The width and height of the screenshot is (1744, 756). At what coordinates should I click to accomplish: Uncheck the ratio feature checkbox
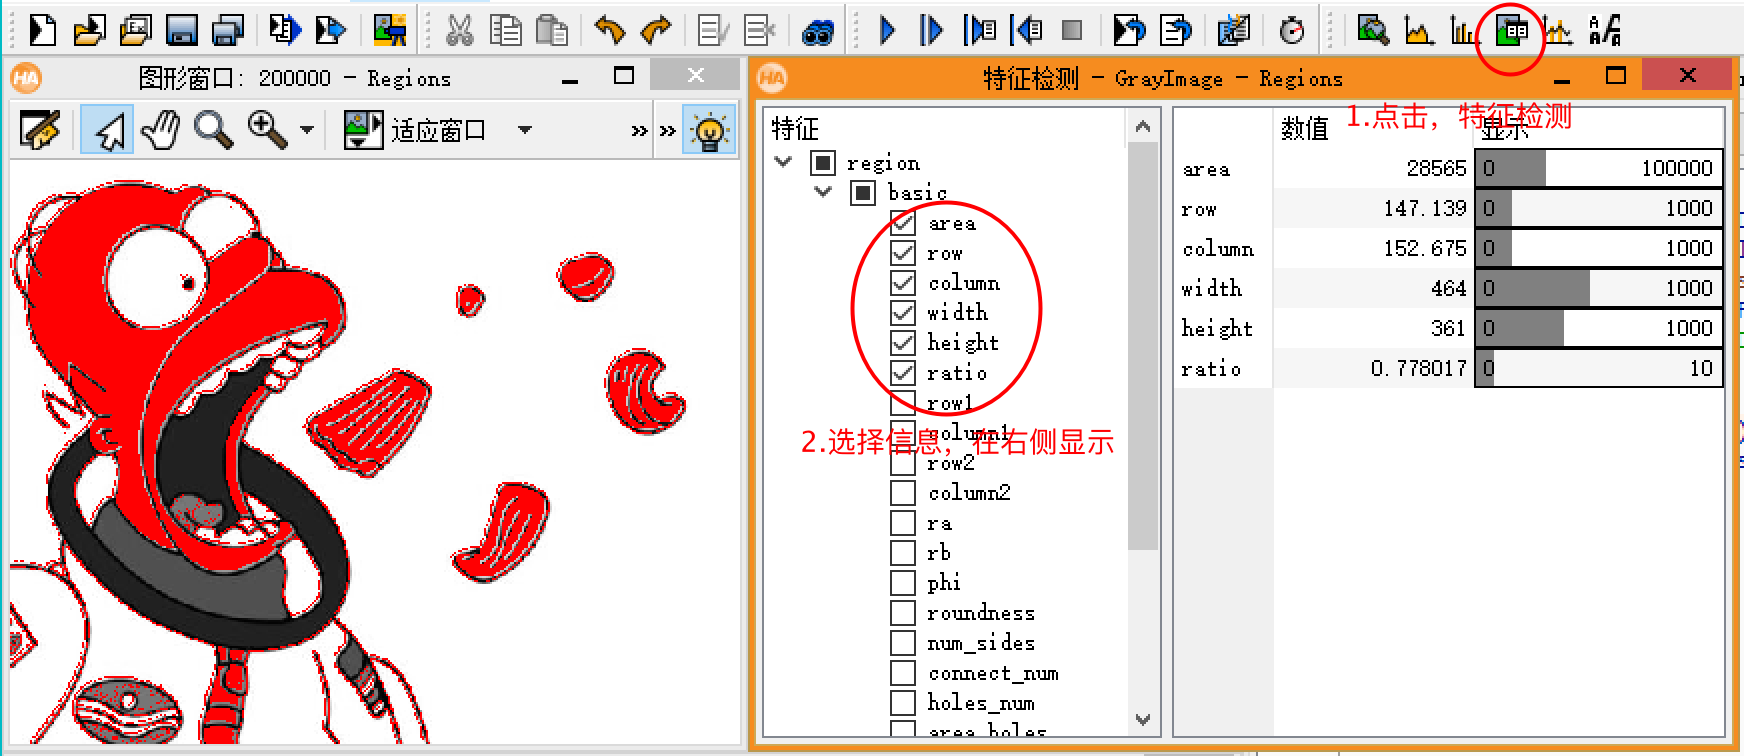click(x=903, y=373)
